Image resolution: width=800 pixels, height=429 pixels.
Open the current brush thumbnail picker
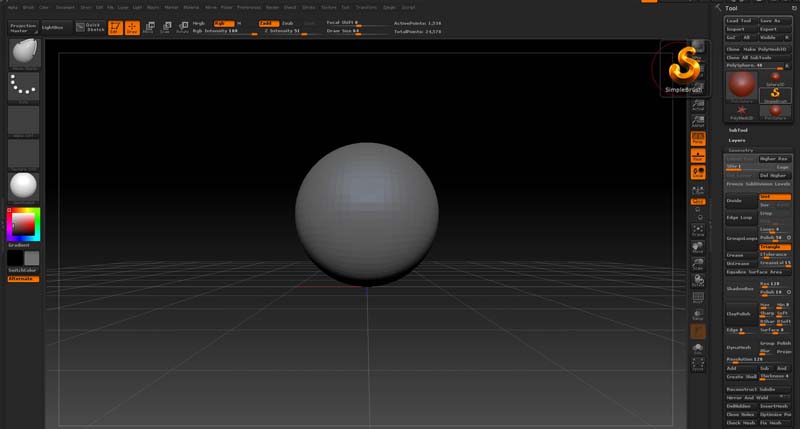tap(24, 54)
